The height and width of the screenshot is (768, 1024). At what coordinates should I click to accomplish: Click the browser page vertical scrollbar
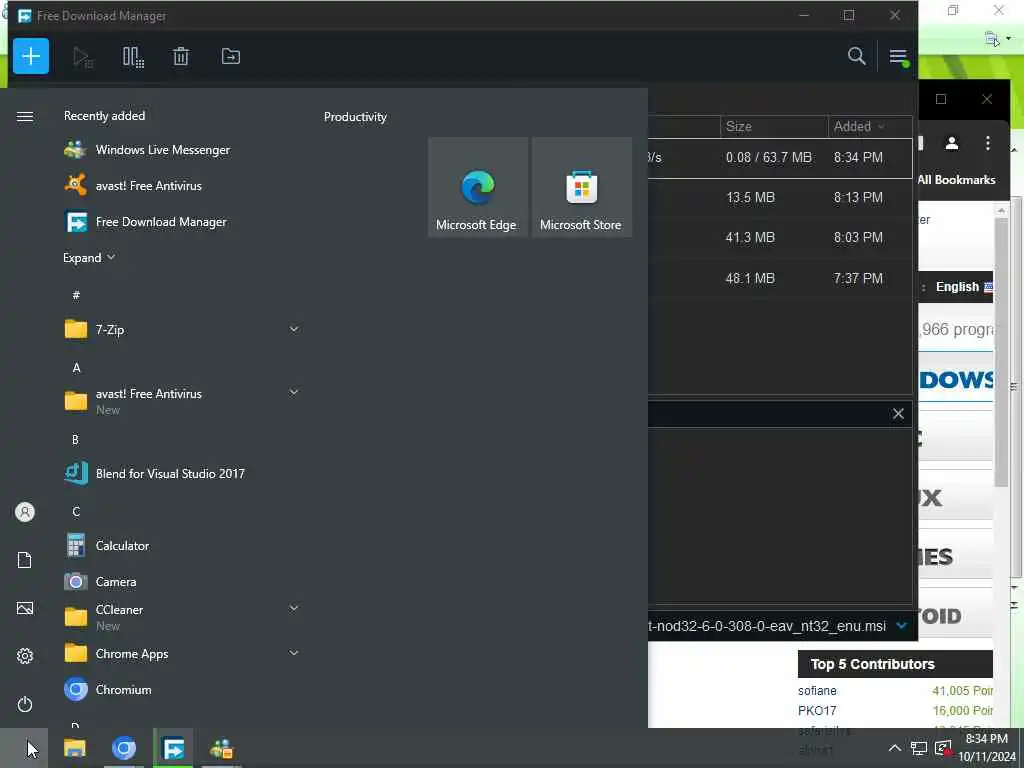point(1001,353)
